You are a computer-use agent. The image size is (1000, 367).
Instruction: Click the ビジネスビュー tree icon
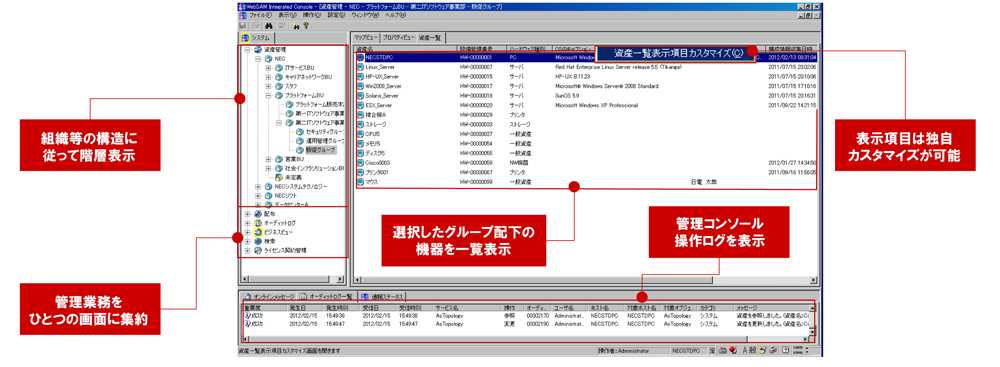tap(258, 232)
